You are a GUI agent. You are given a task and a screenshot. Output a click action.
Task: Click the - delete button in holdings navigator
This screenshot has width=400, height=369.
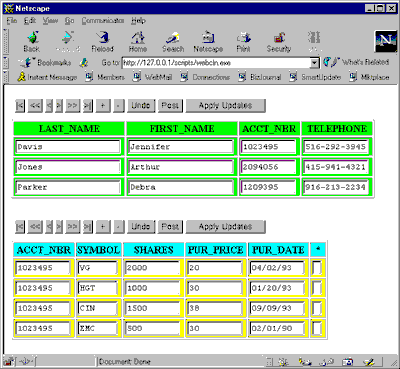coord(118,227)
